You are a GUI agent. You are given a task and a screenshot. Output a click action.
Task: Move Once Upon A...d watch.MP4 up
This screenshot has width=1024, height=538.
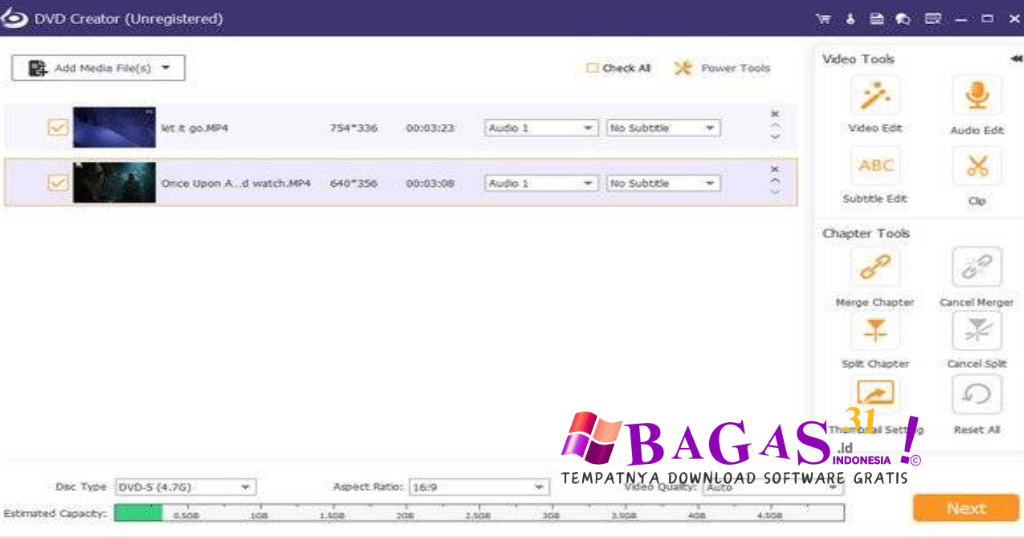(x=775, y=181)
